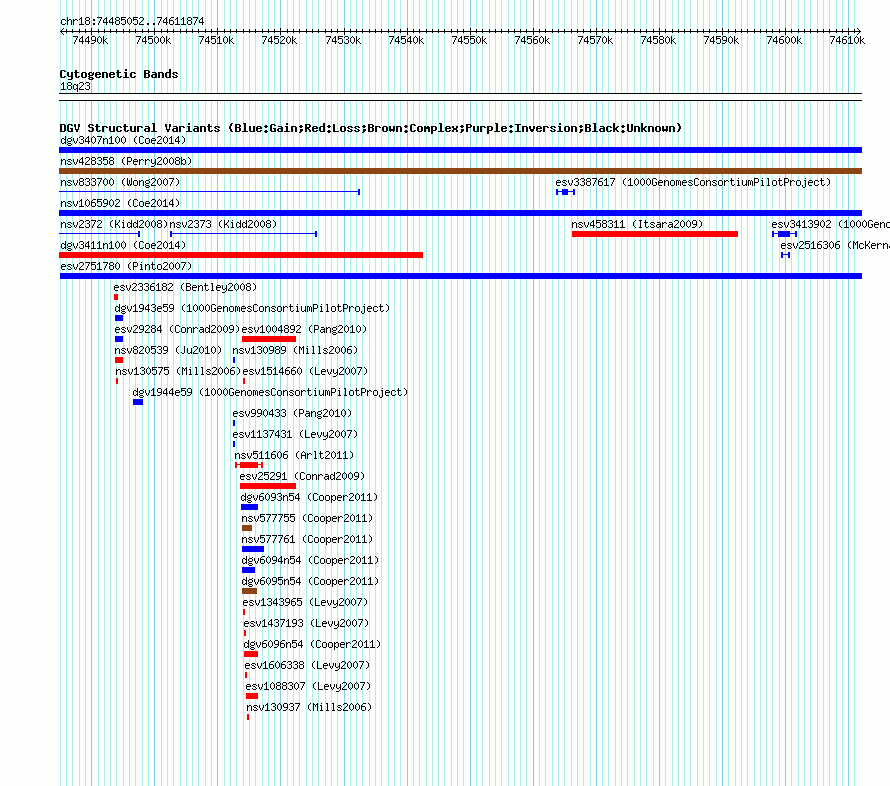890x786 pixels.
Task: Click esv25291 (Conrad2009) label
Action: [x=302, y=476]
